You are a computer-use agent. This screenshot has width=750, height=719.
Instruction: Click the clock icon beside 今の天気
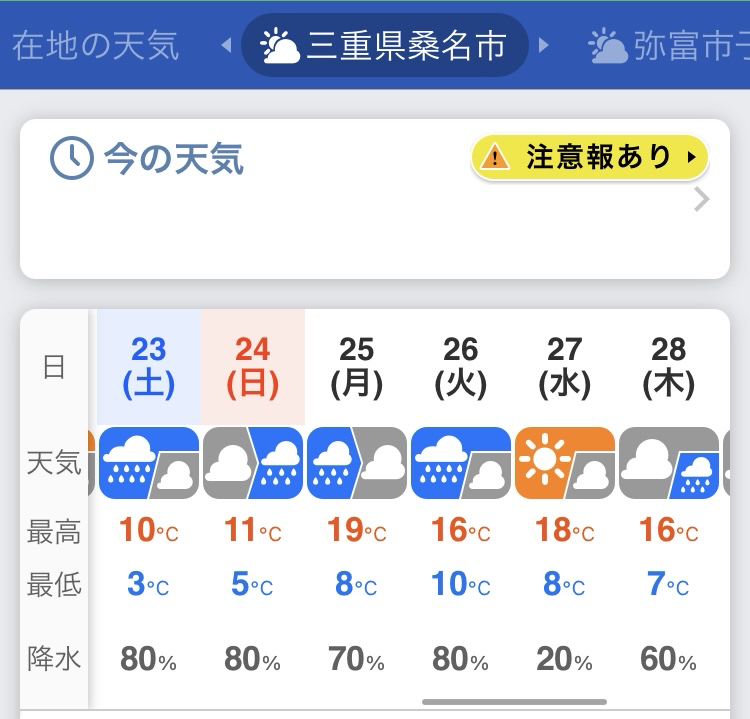tap(72, 158)
